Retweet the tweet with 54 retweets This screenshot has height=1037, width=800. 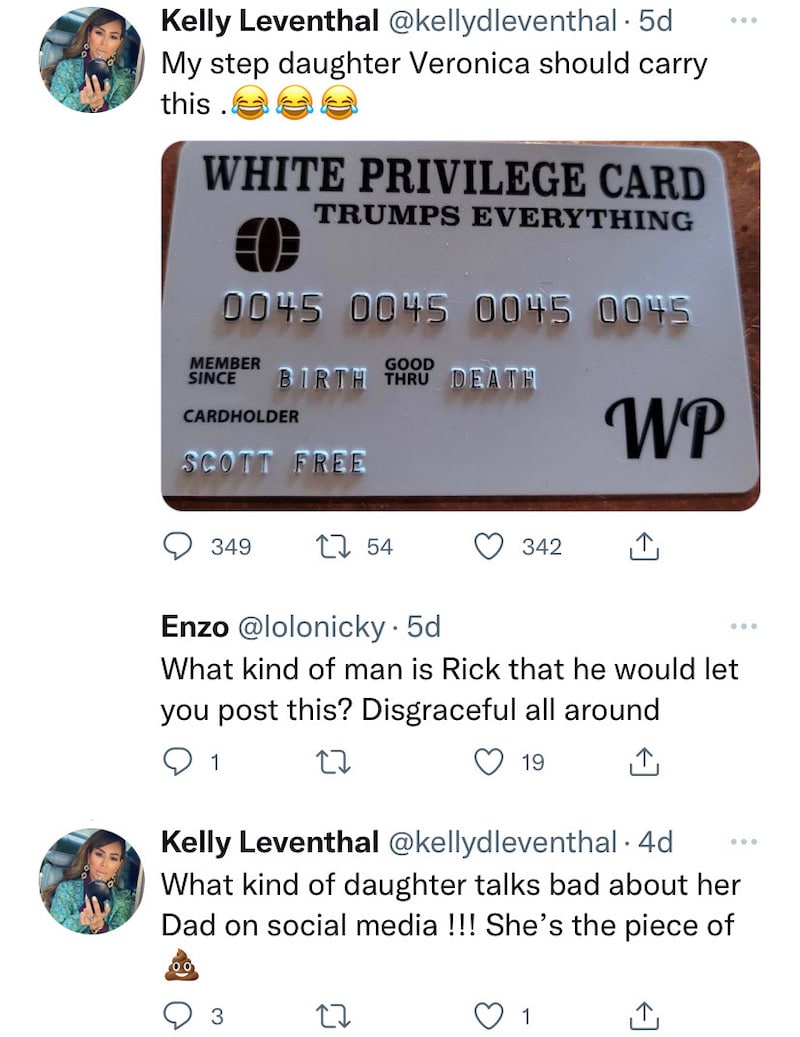point(333,546)
